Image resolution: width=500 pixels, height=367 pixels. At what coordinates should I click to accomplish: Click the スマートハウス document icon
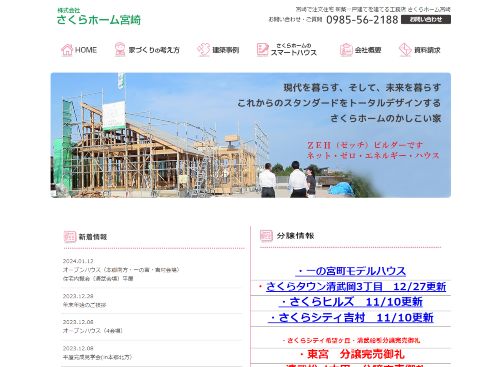[262, 50]
